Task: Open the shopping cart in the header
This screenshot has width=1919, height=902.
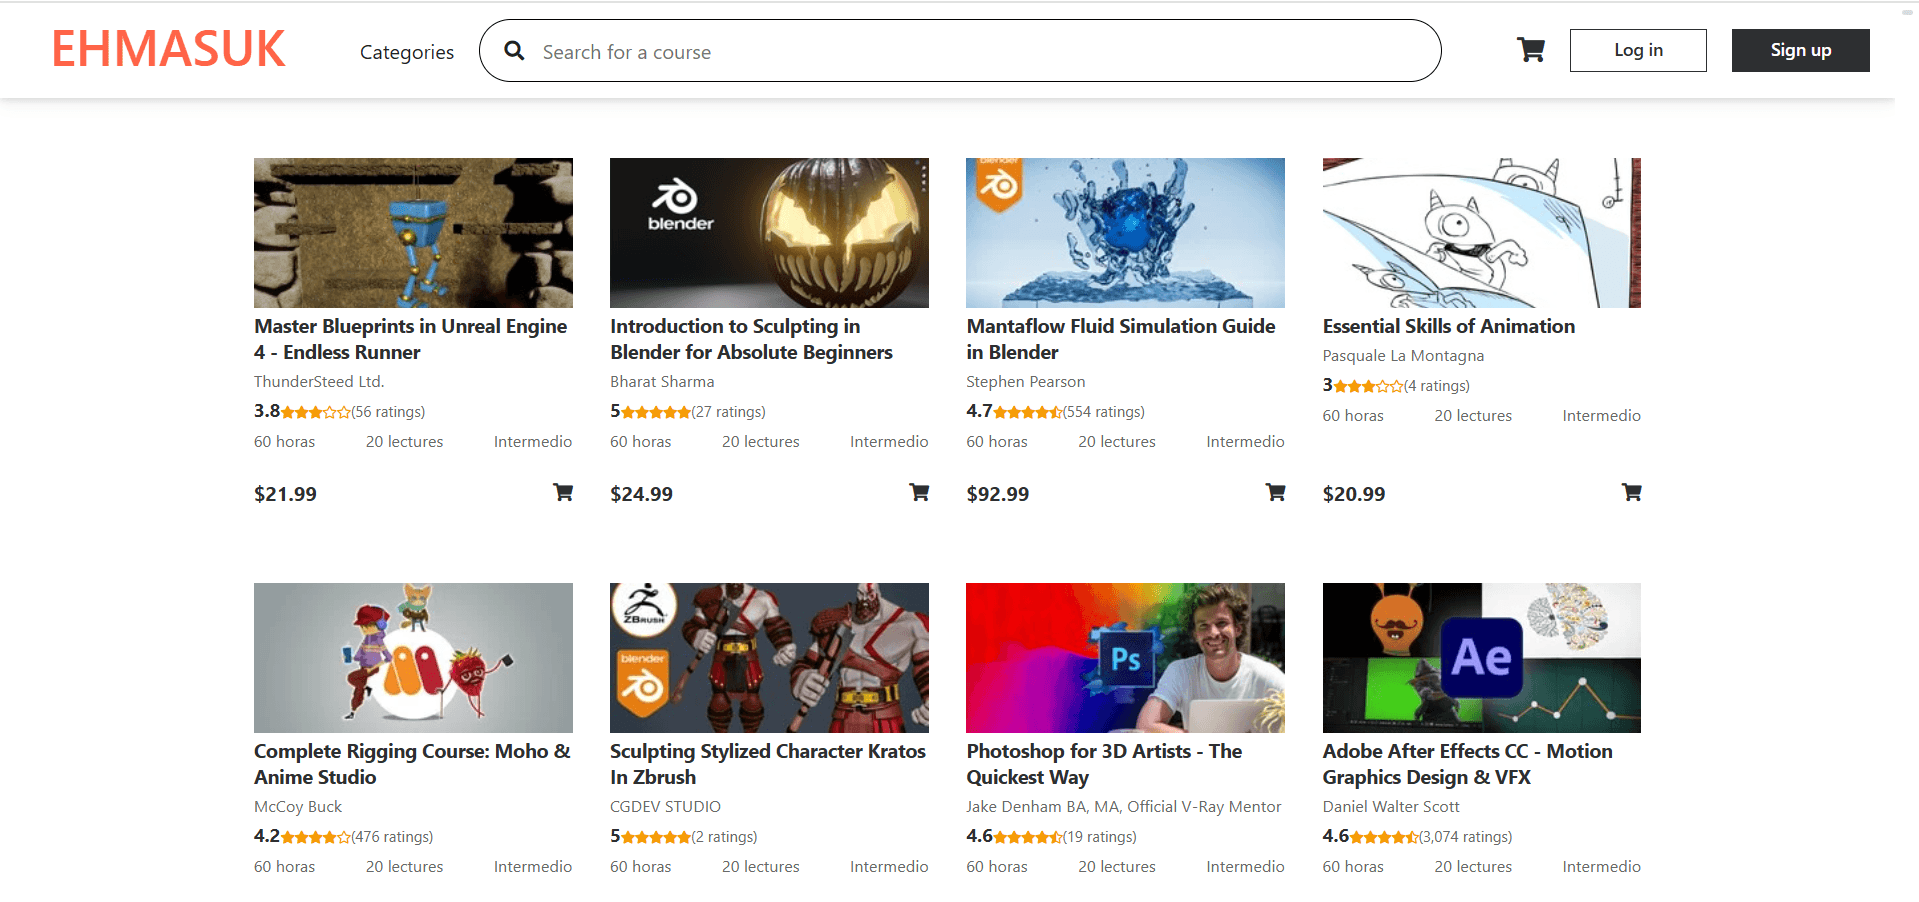Action: click(1530, 50)
